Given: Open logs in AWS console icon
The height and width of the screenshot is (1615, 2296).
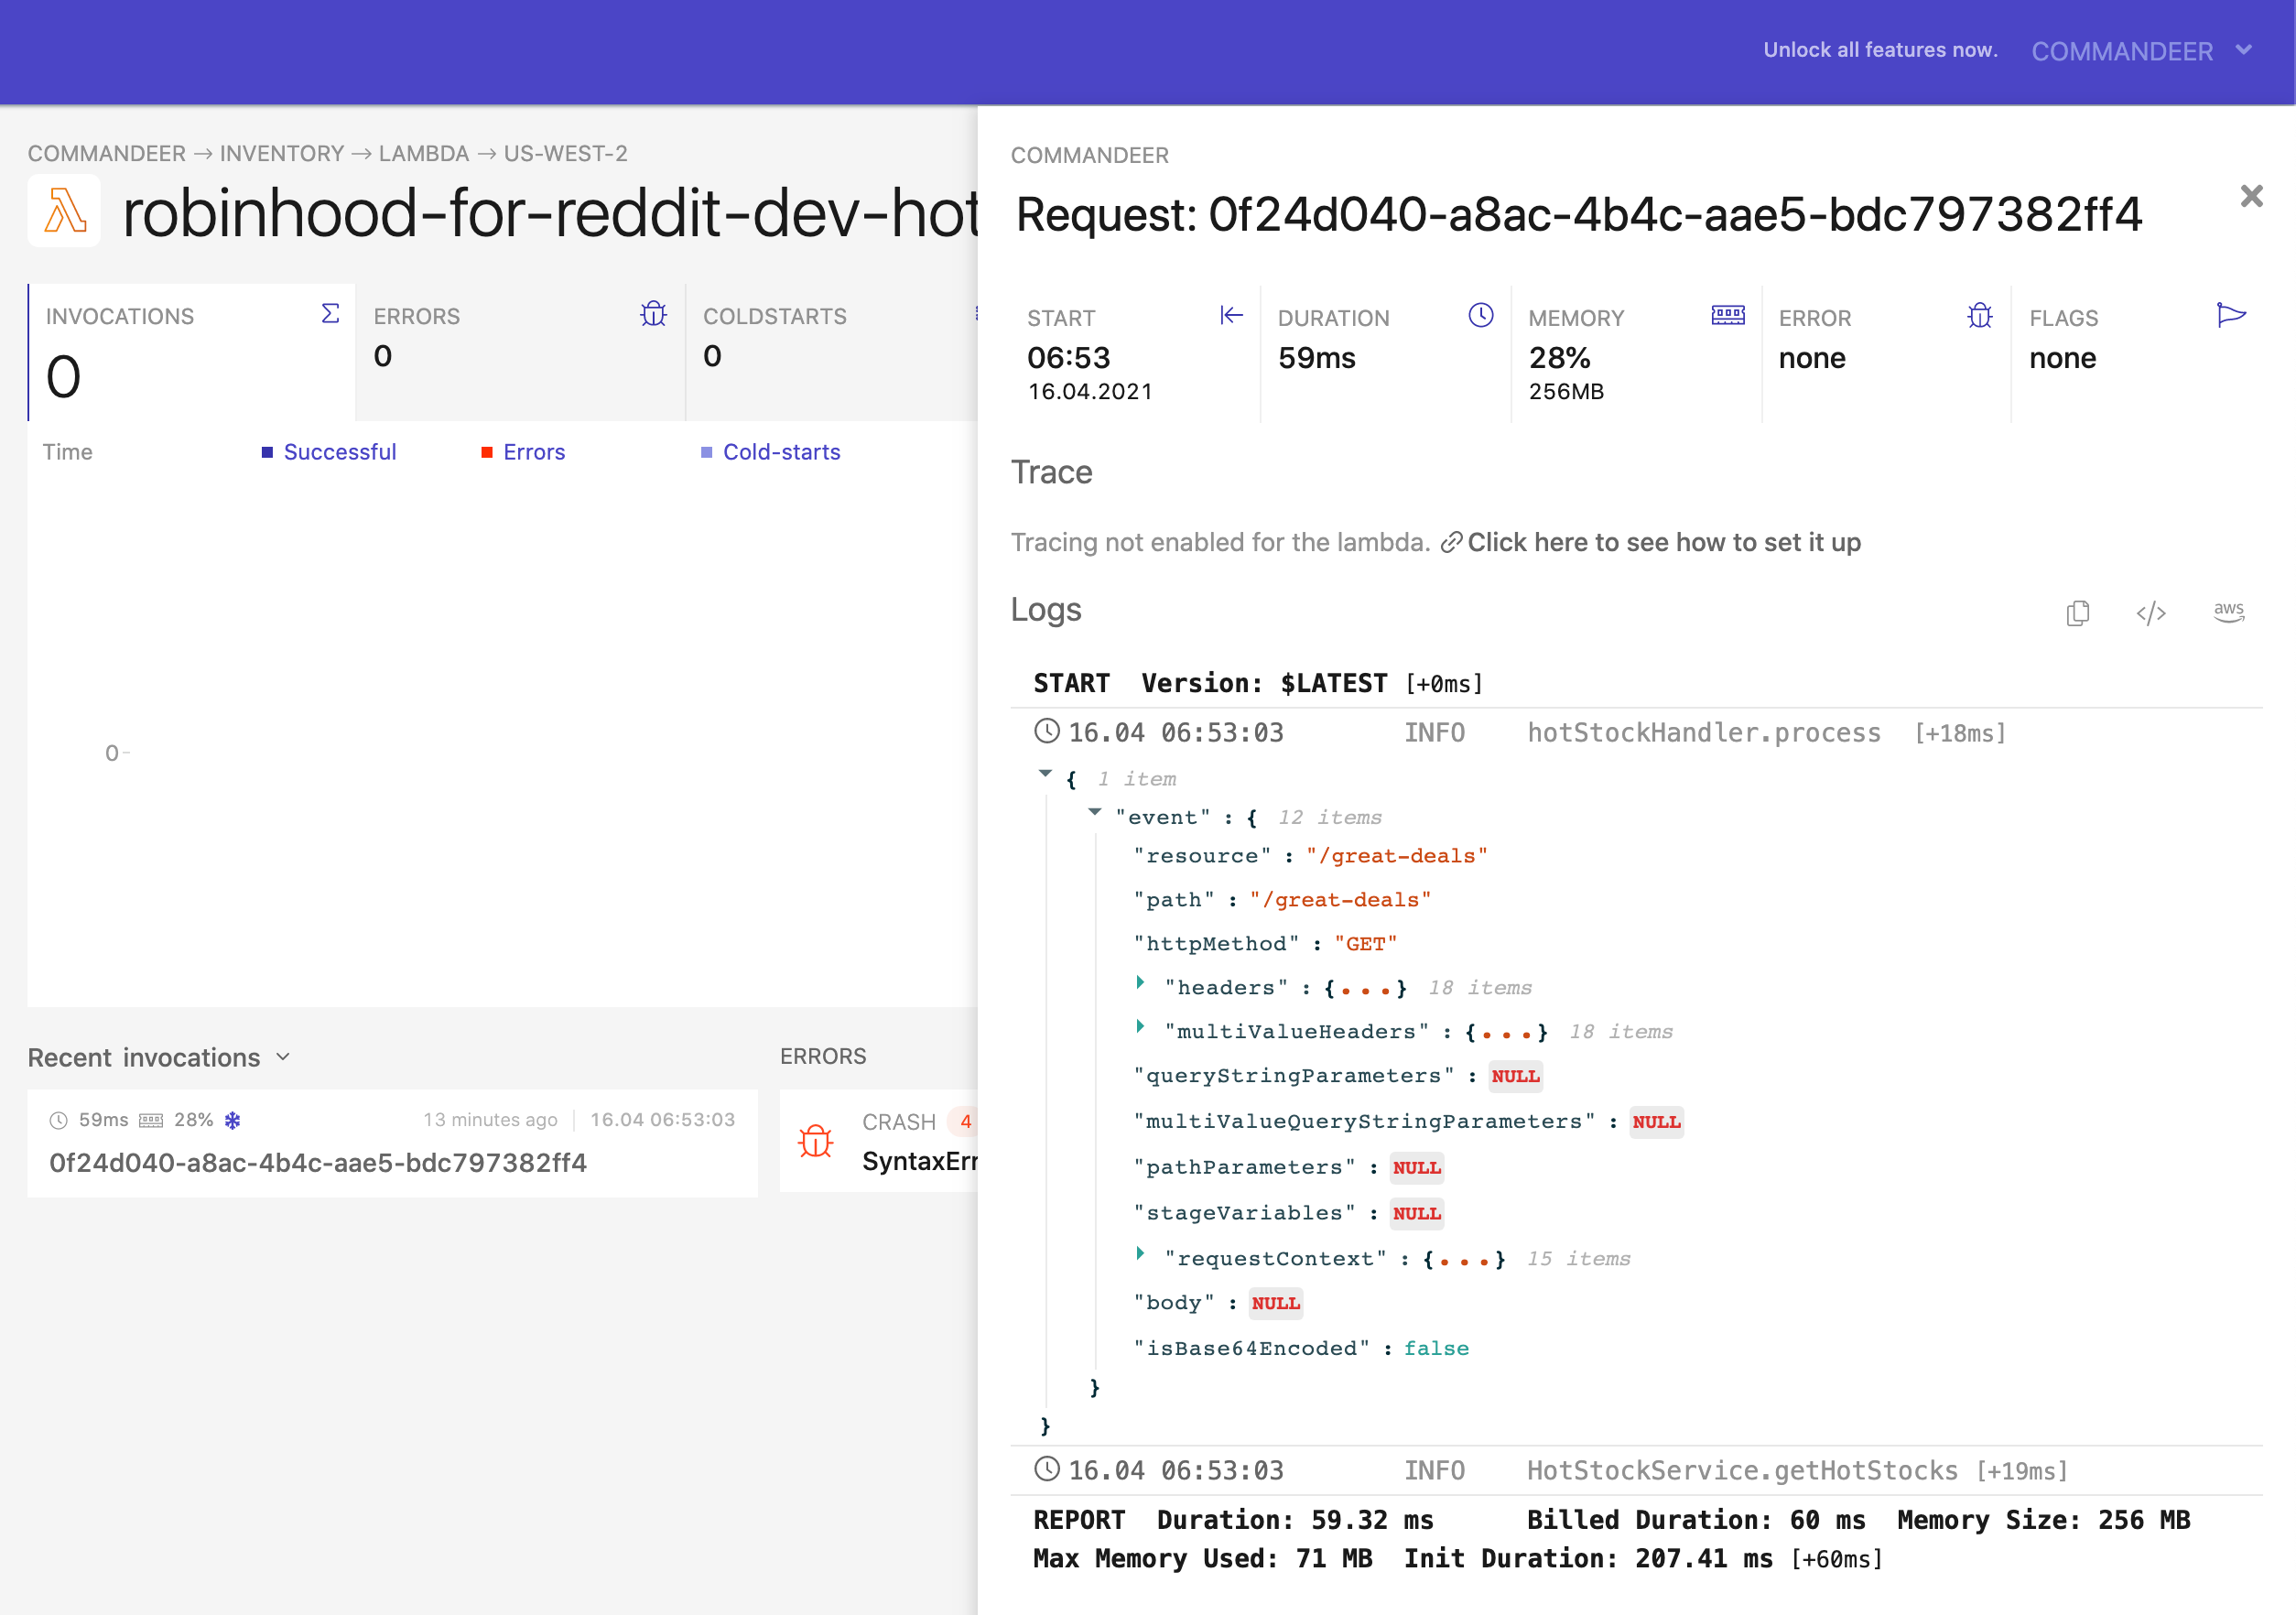Looking at the screenshot, I should pos(2229,611).
